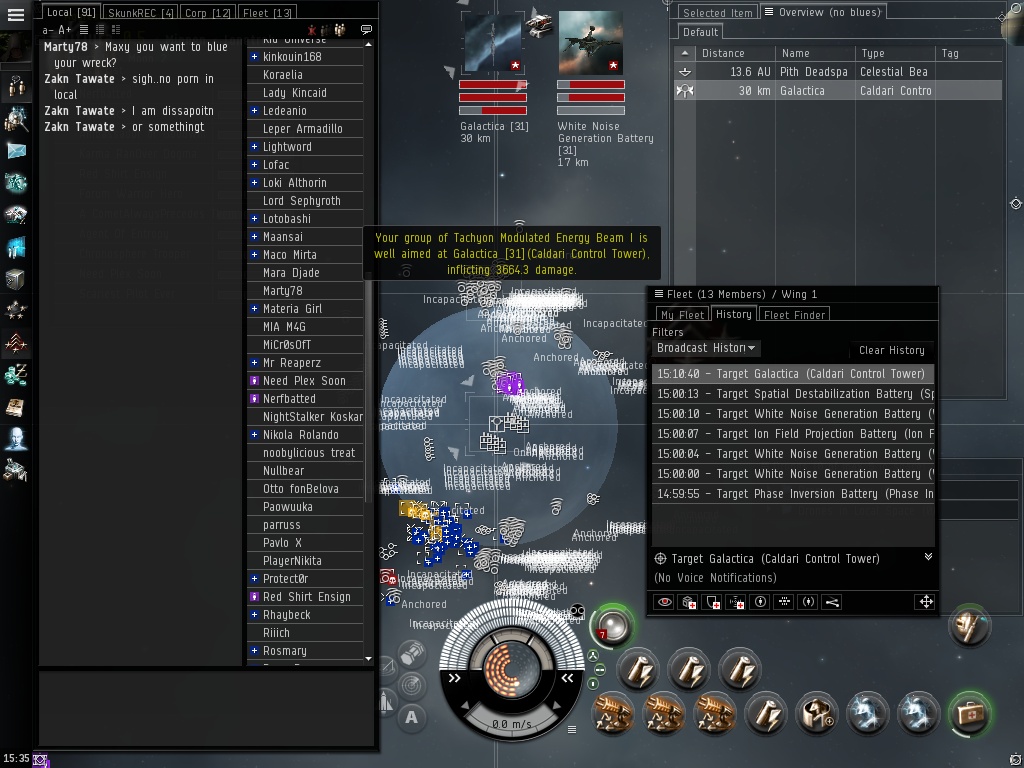Open the chat channel speech bubble icon
The width and height of the screenshot is (1024, 768).
366,29
